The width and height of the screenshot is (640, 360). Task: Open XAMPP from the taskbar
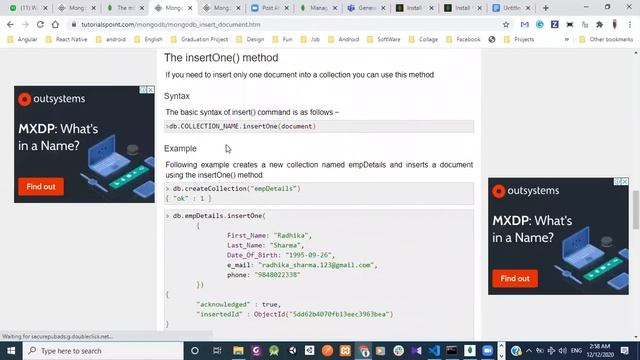point(345,351)
